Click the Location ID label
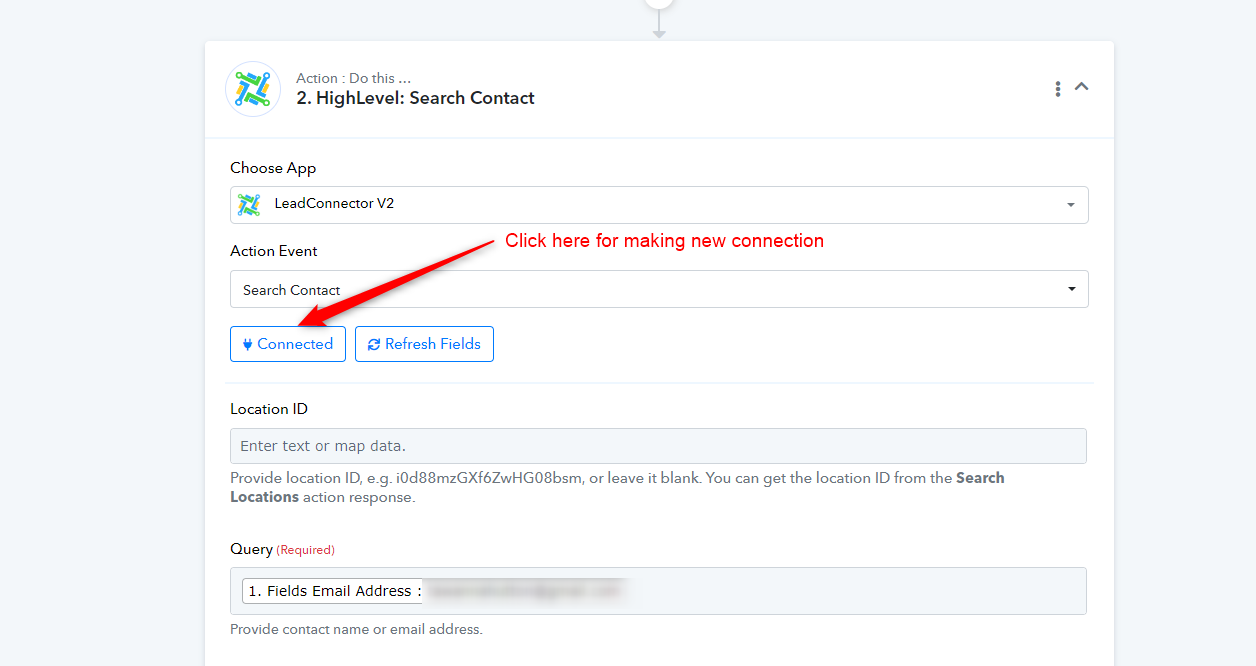Image resolution: width=1256 pixels, height=666 pixels. tap(269, 409)
